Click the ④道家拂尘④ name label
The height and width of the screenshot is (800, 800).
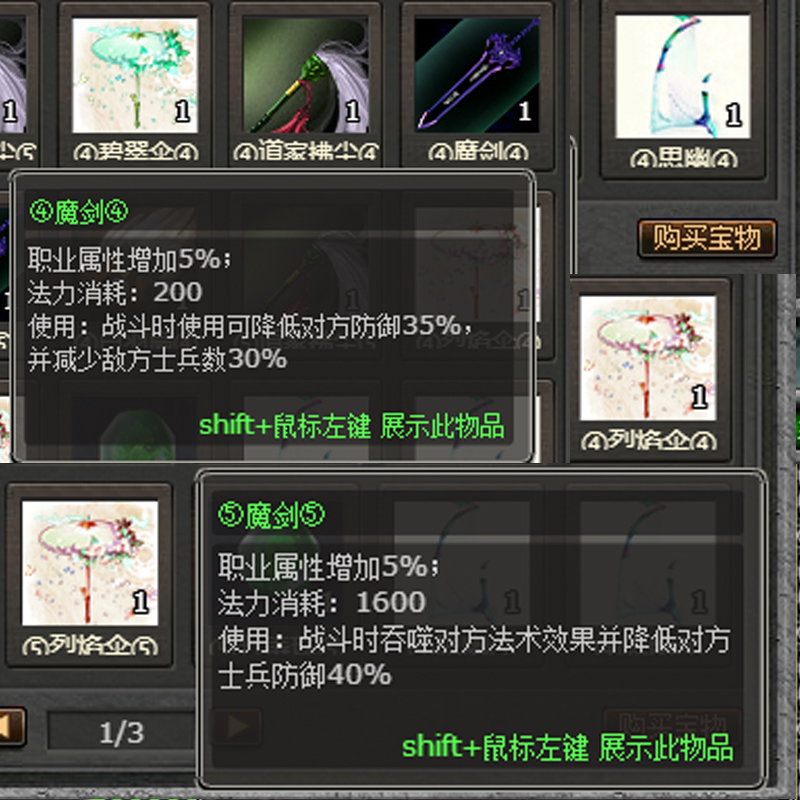(x=306, y=152)
